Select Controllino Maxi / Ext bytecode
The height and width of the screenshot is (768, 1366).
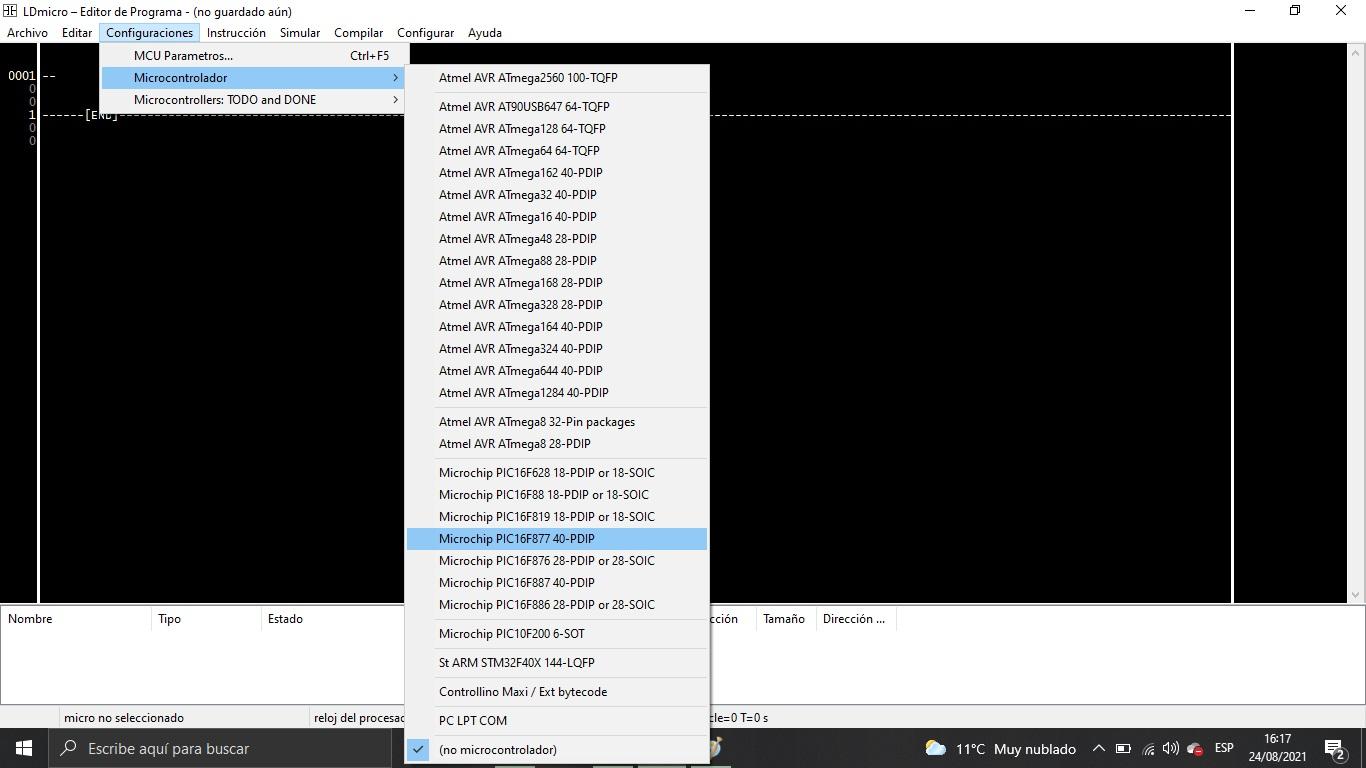click(x=557, y=692)
